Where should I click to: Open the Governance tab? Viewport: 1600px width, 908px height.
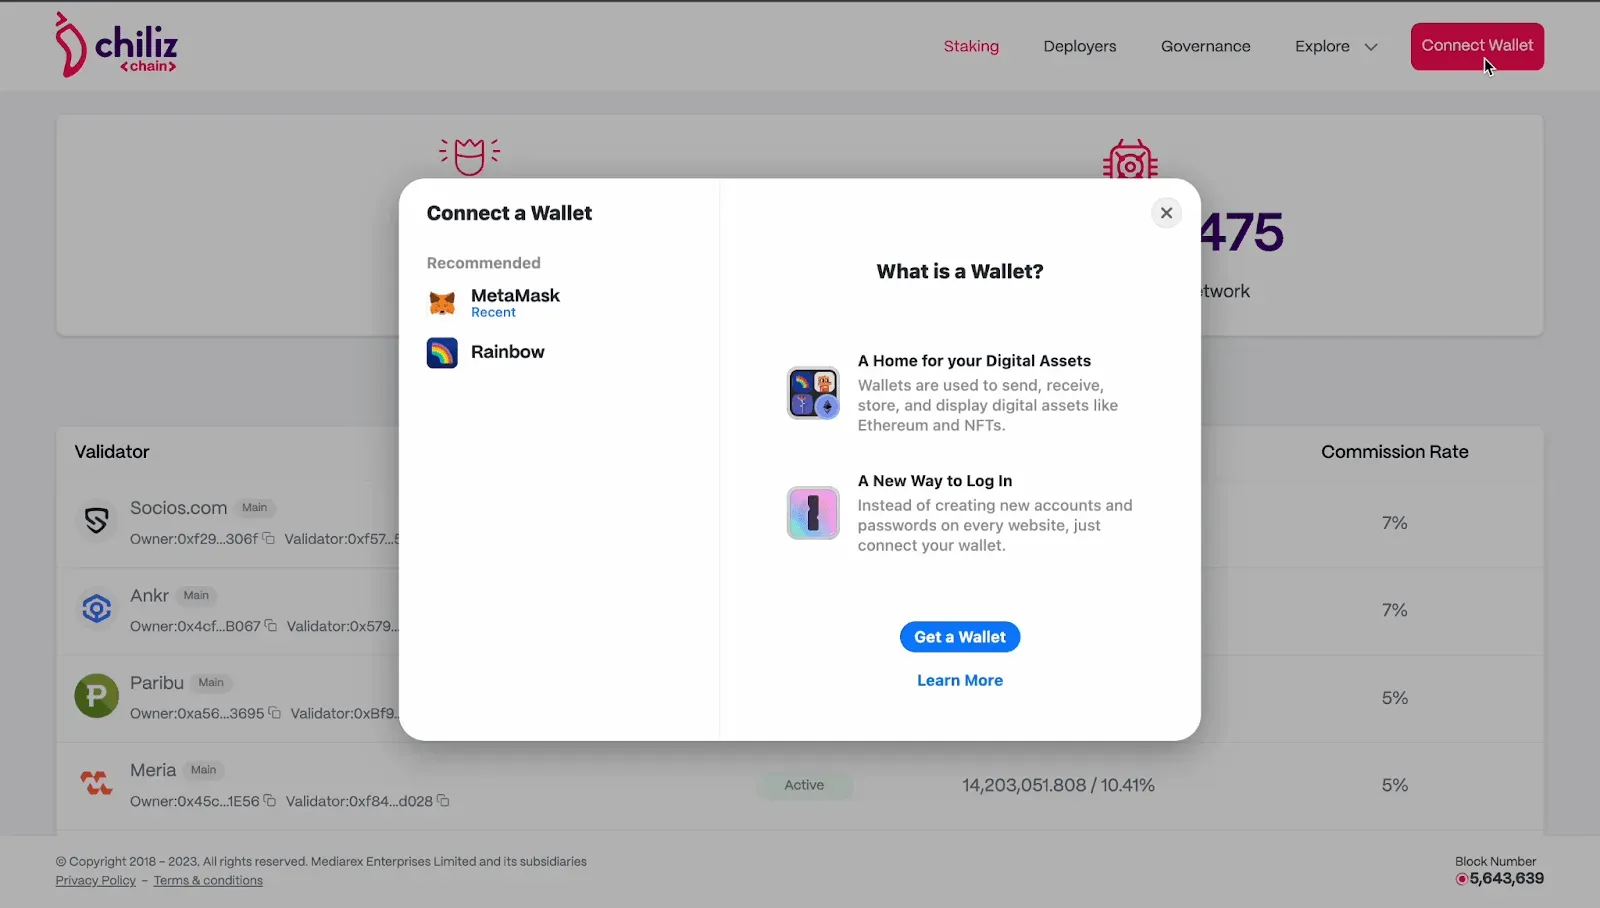pyautogui.click(x=1206, y=46)
